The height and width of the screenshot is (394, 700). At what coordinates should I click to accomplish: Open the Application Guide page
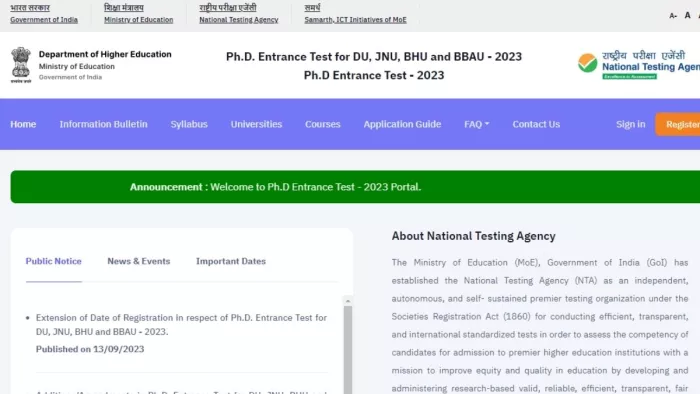pos(402,124)
